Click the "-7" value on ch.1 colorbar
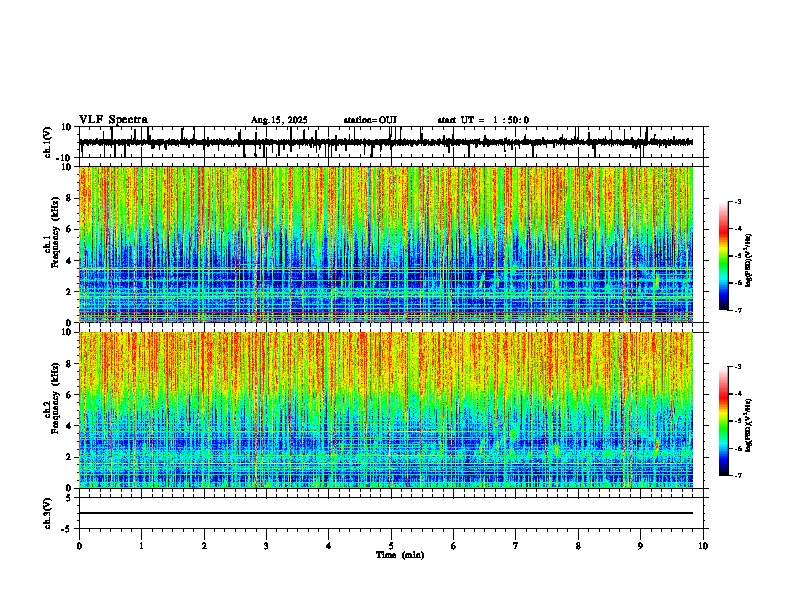The height and width of the screenshot is (612, 792). click(x=738, y=310)
